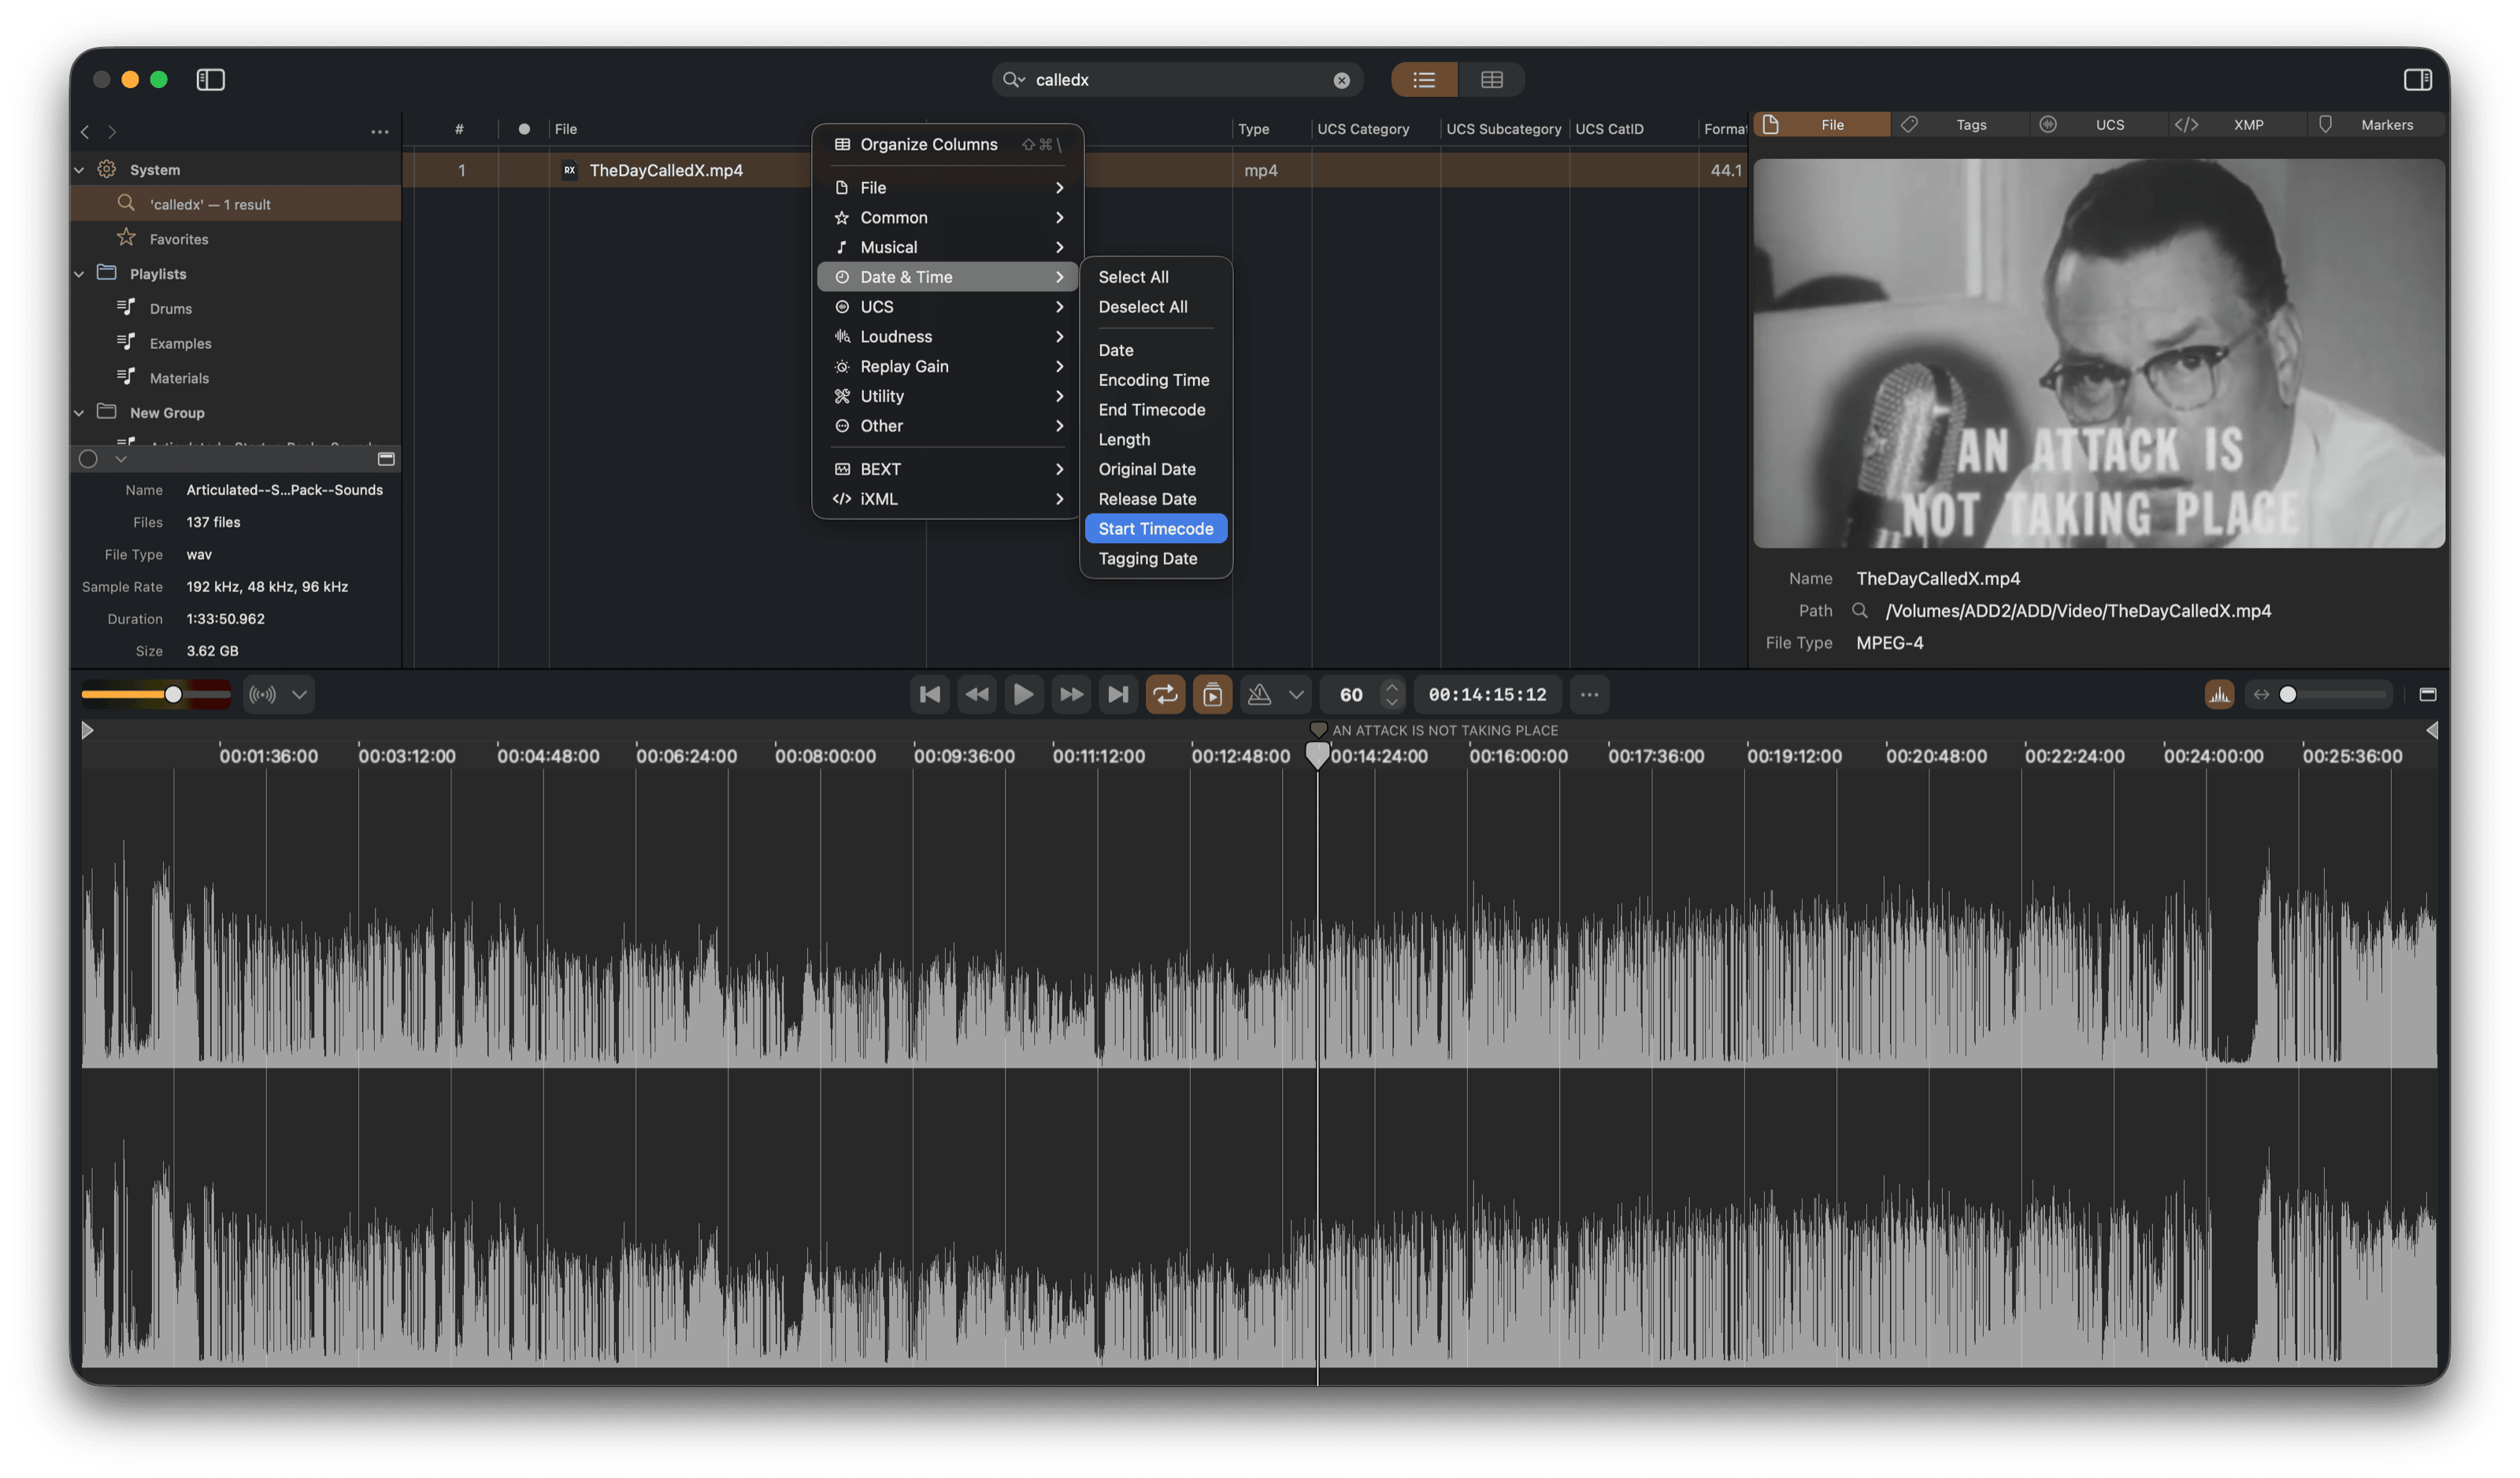
Task: Switch to the XMP inspector tab
Action: pos(2238,125)
